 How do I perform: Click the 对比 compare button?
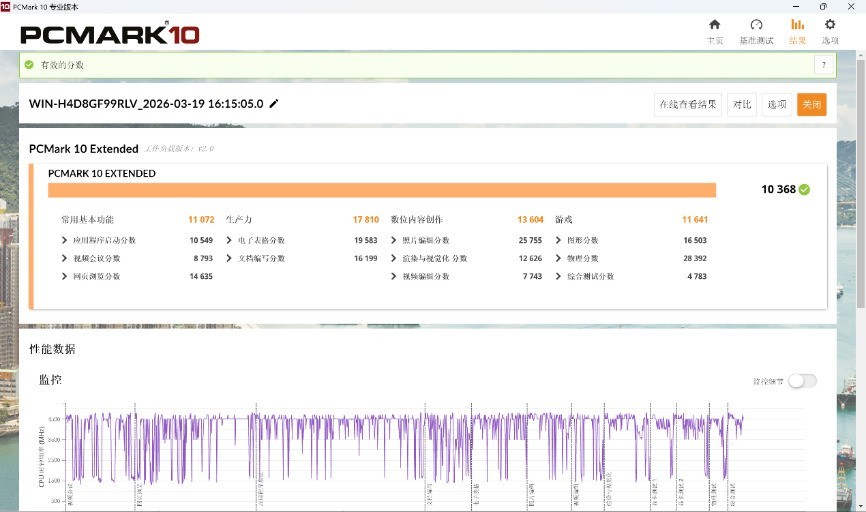(x=741, y=104)
